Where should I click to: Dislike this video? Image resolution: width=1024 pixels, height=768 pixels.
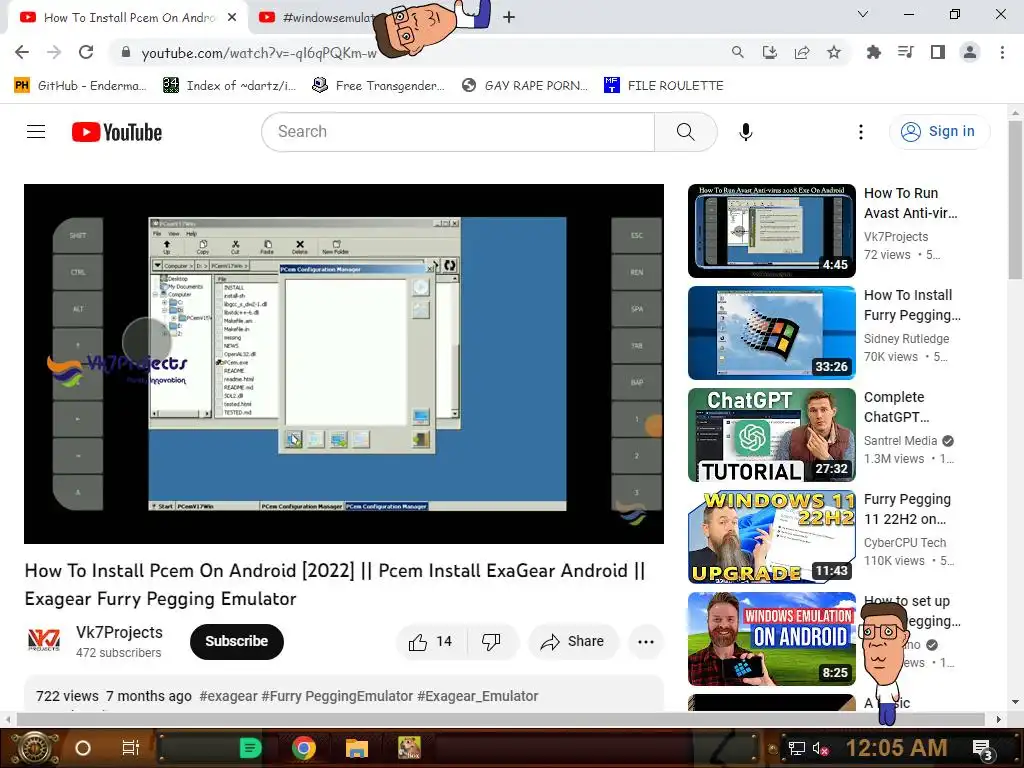pos(491,641)
